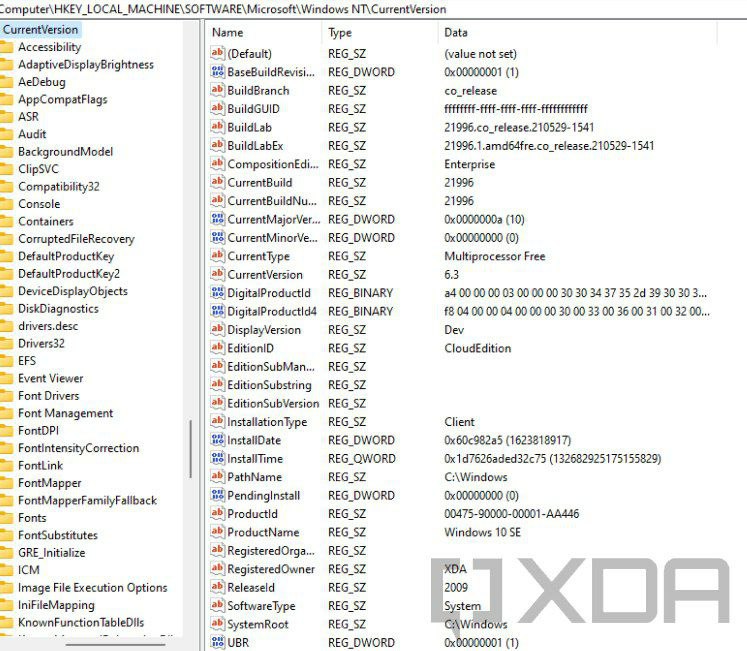Screen dimensions: 747x651
Task: Select the EditionID string icon
Action: [x=217, y=347]
